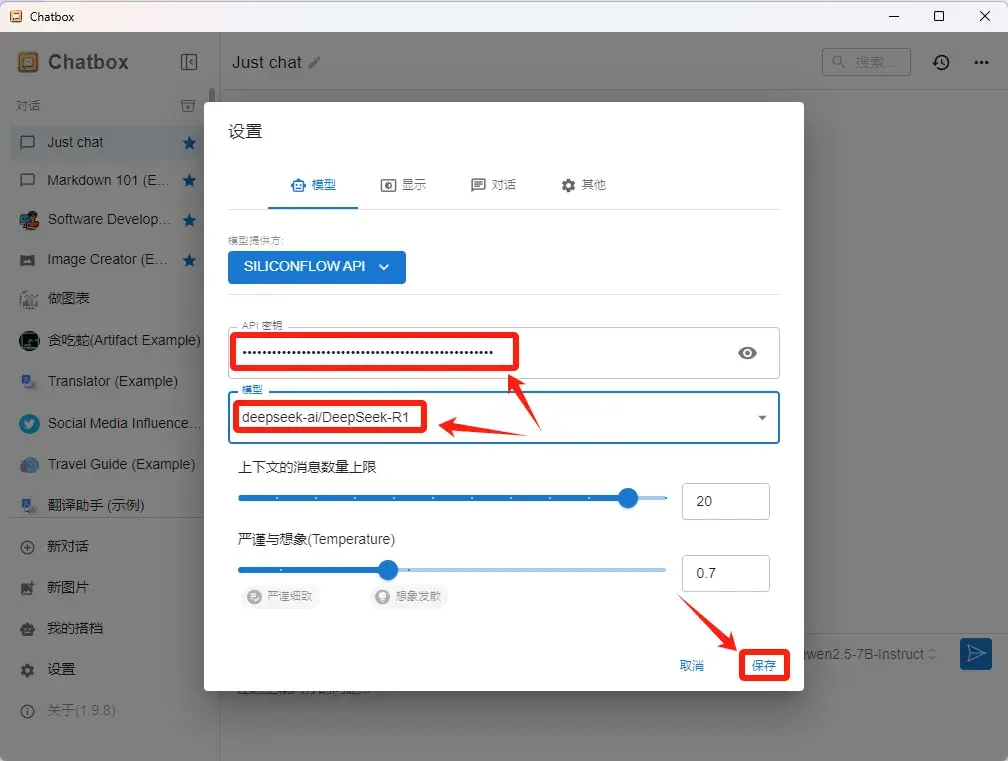Switch to the 对话 settings tab
The height and width of the screenshot is (761, 1008).
coord(493,185)
